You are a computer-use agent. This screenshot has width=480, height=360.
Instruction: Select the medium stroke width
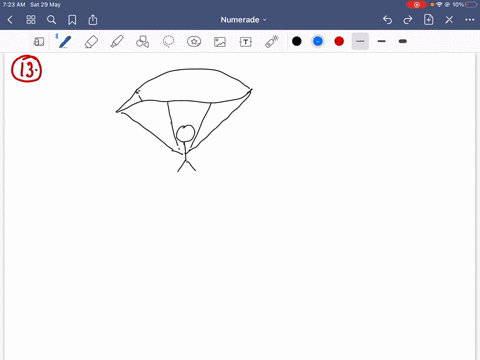click(382, 41)
